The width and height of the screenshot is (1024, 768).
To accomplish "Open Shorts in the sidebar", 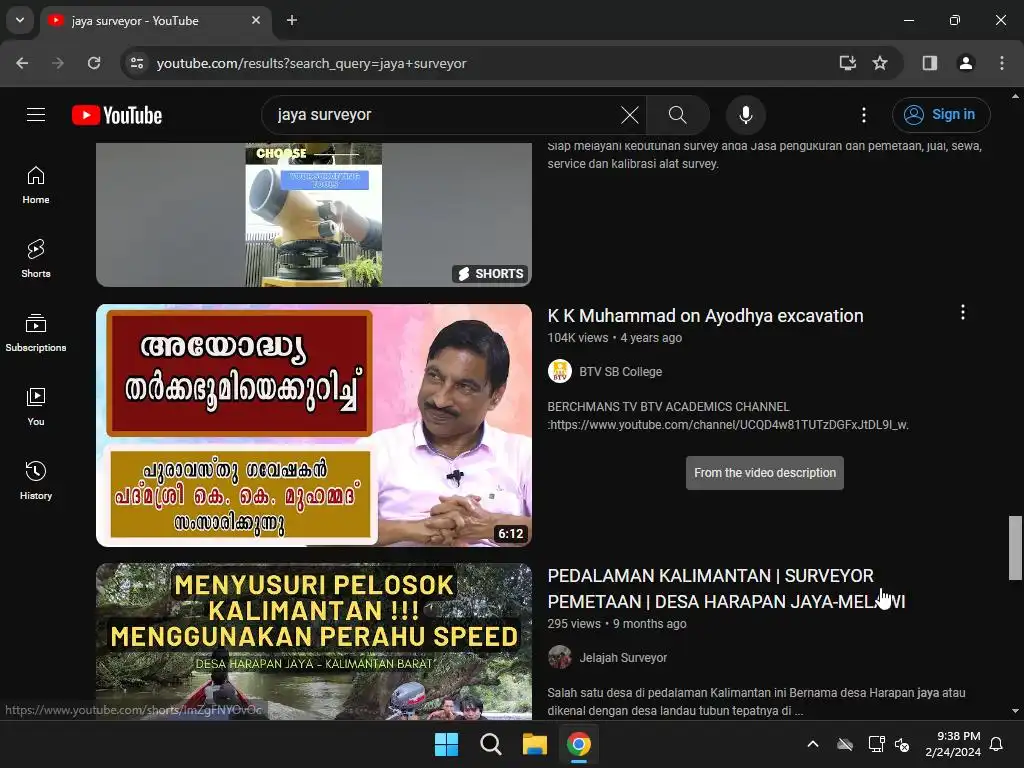I will (36, 259).
